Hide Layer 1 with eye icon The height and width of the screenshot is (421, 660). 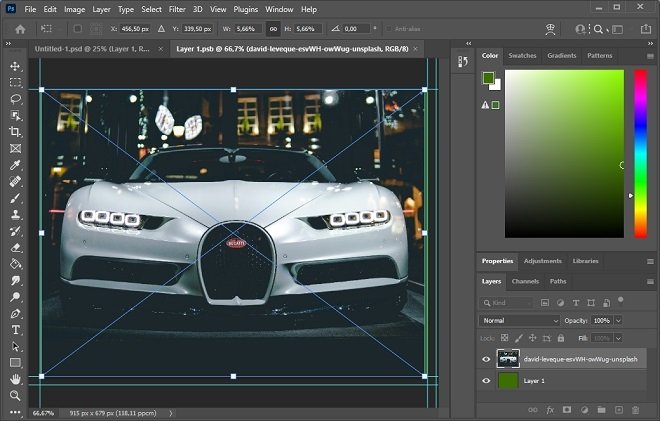(x=486, y=381)
